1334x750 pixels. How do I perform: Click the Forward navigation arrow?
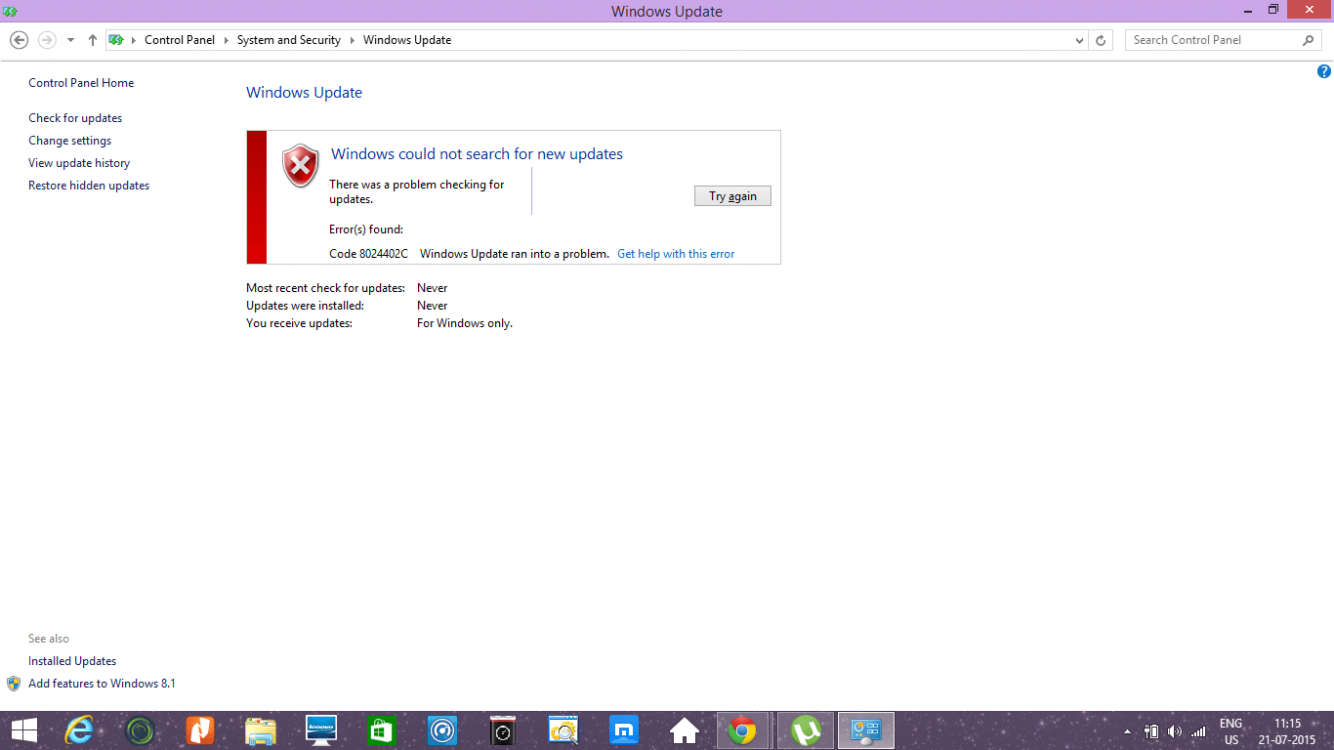(x=47, y=40)
